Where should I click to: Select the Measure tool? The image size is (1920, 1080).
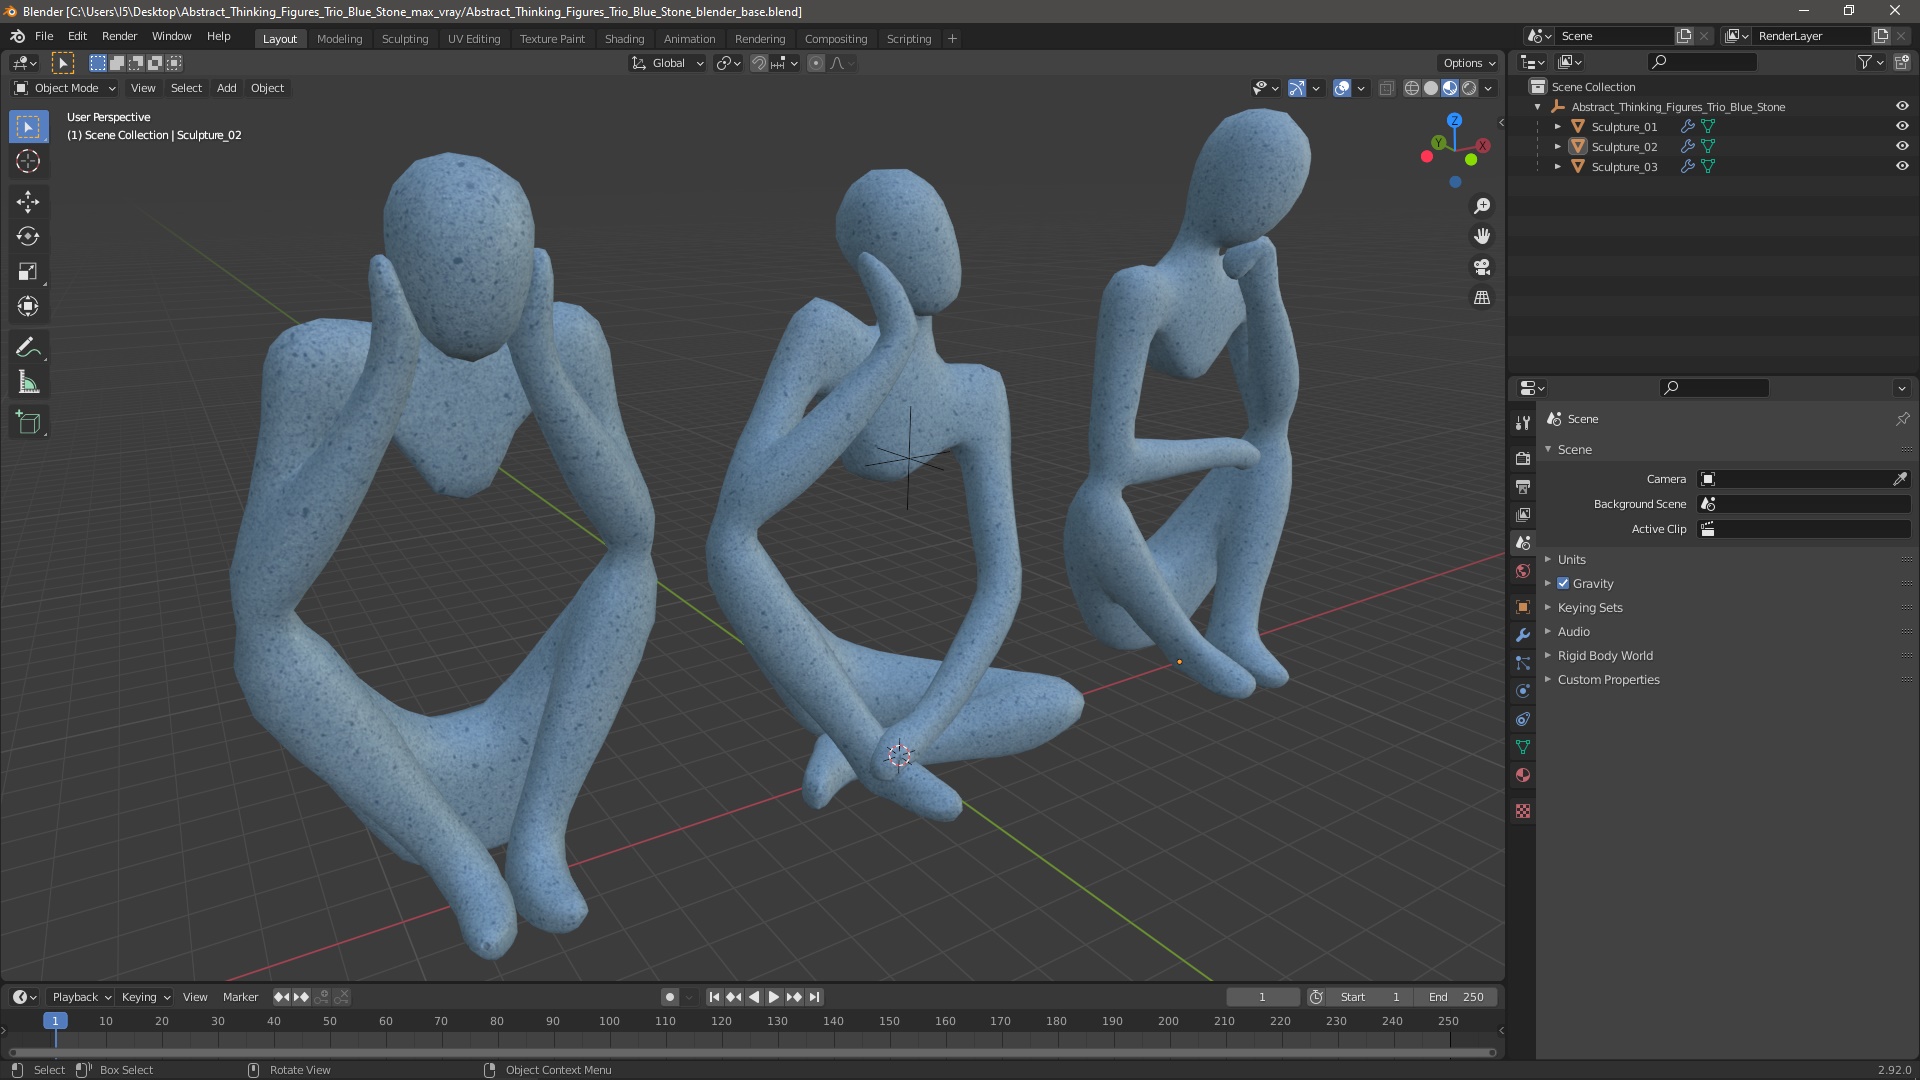point(27,383)
